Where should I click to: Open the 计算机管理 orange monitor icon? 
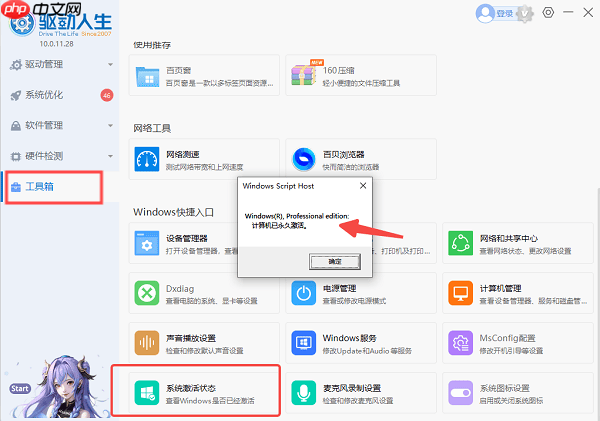460,293
